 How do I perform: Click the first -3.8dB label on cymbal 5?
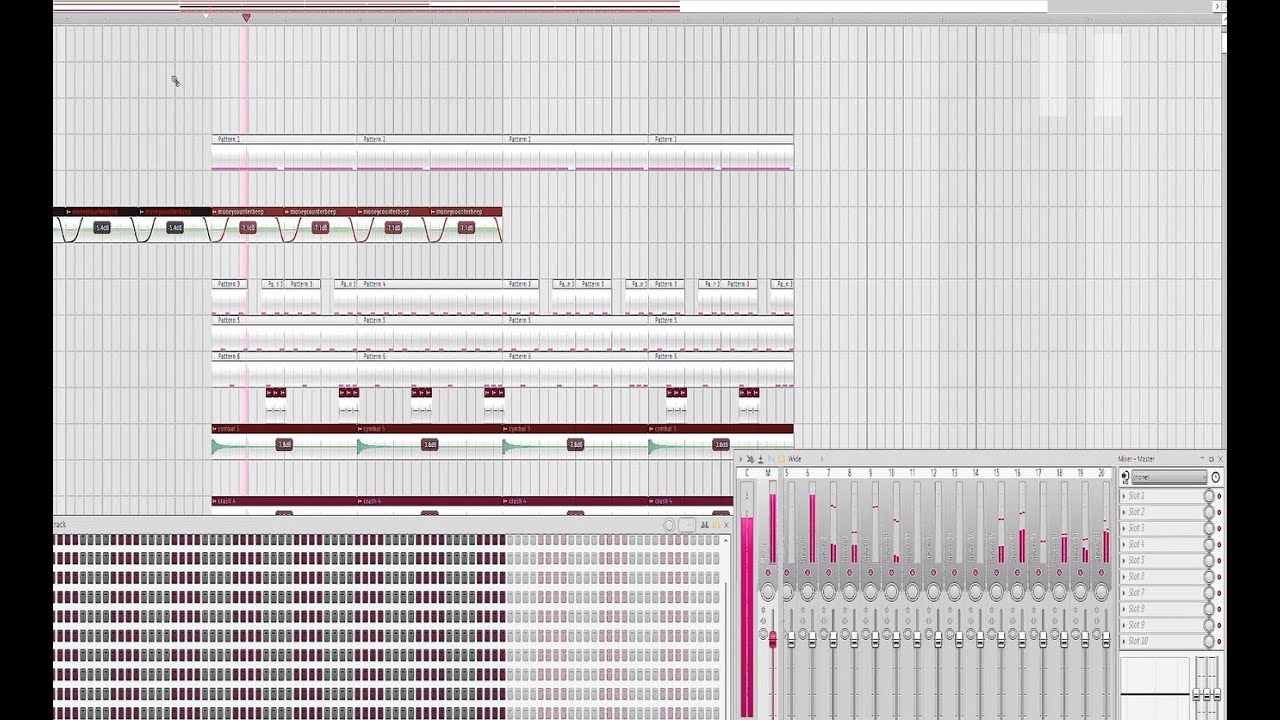coord(284,444)
